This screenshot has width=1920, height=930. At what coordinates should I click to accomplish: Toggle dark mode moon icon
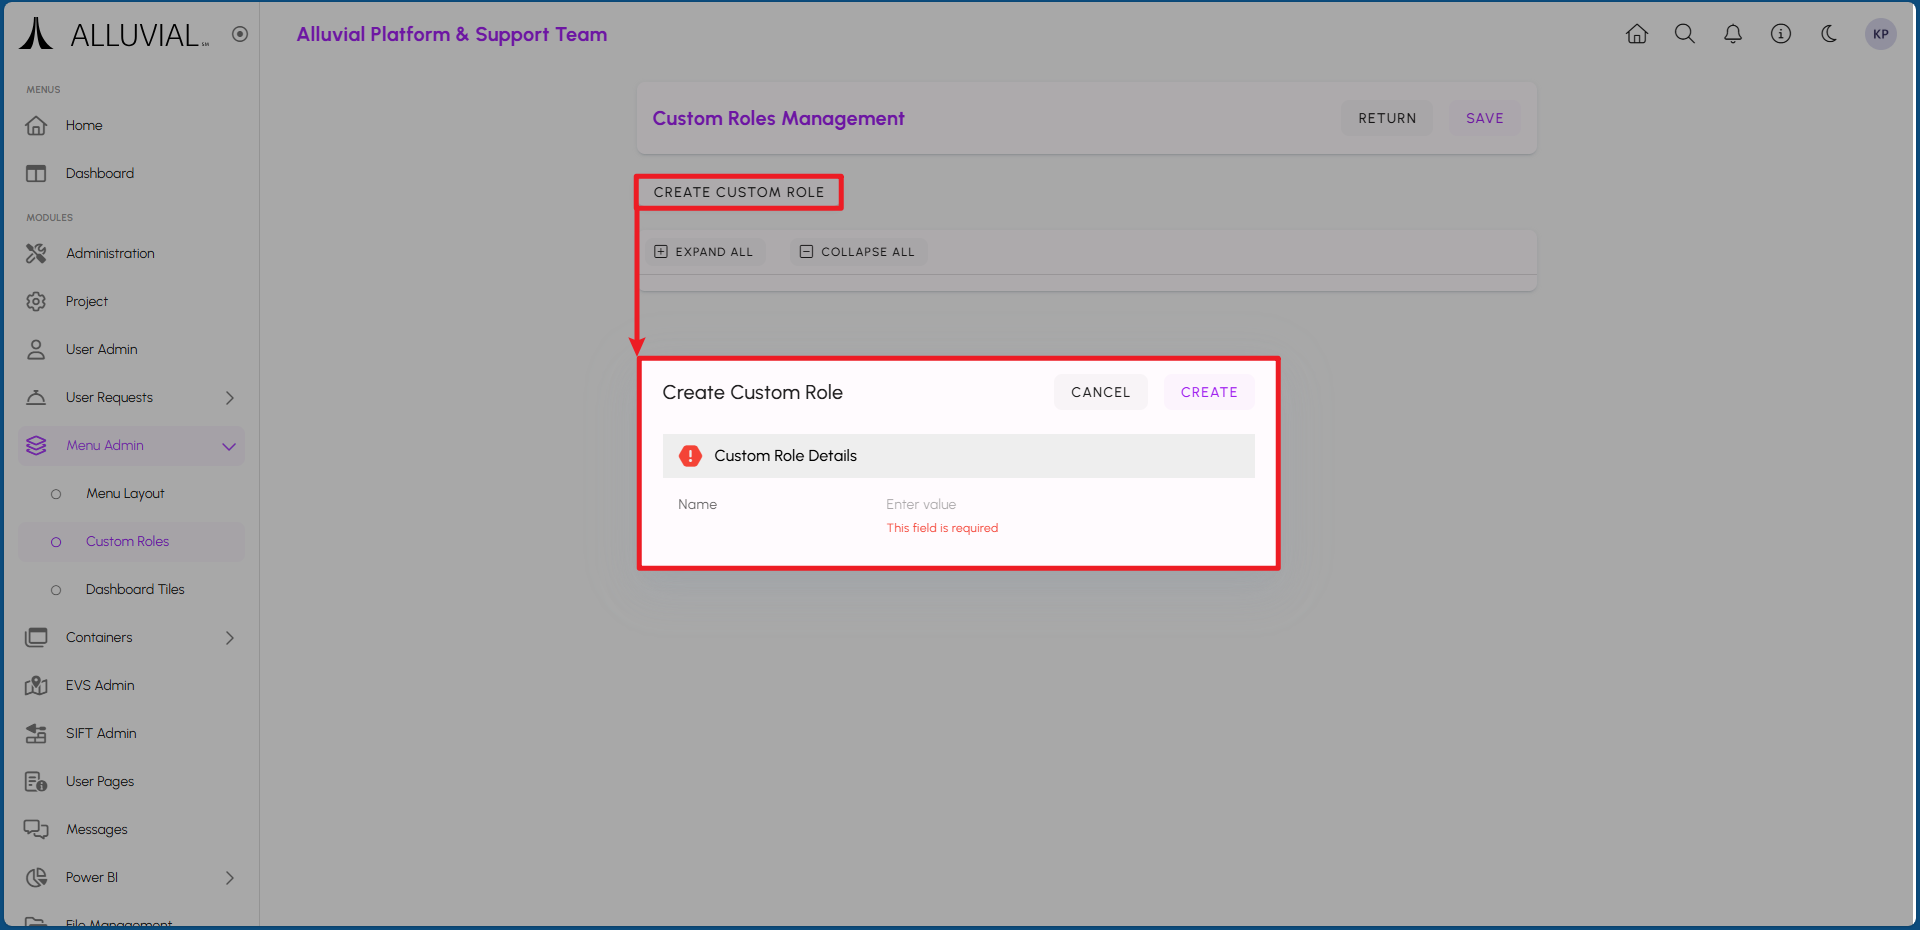tap(1829, 34)
